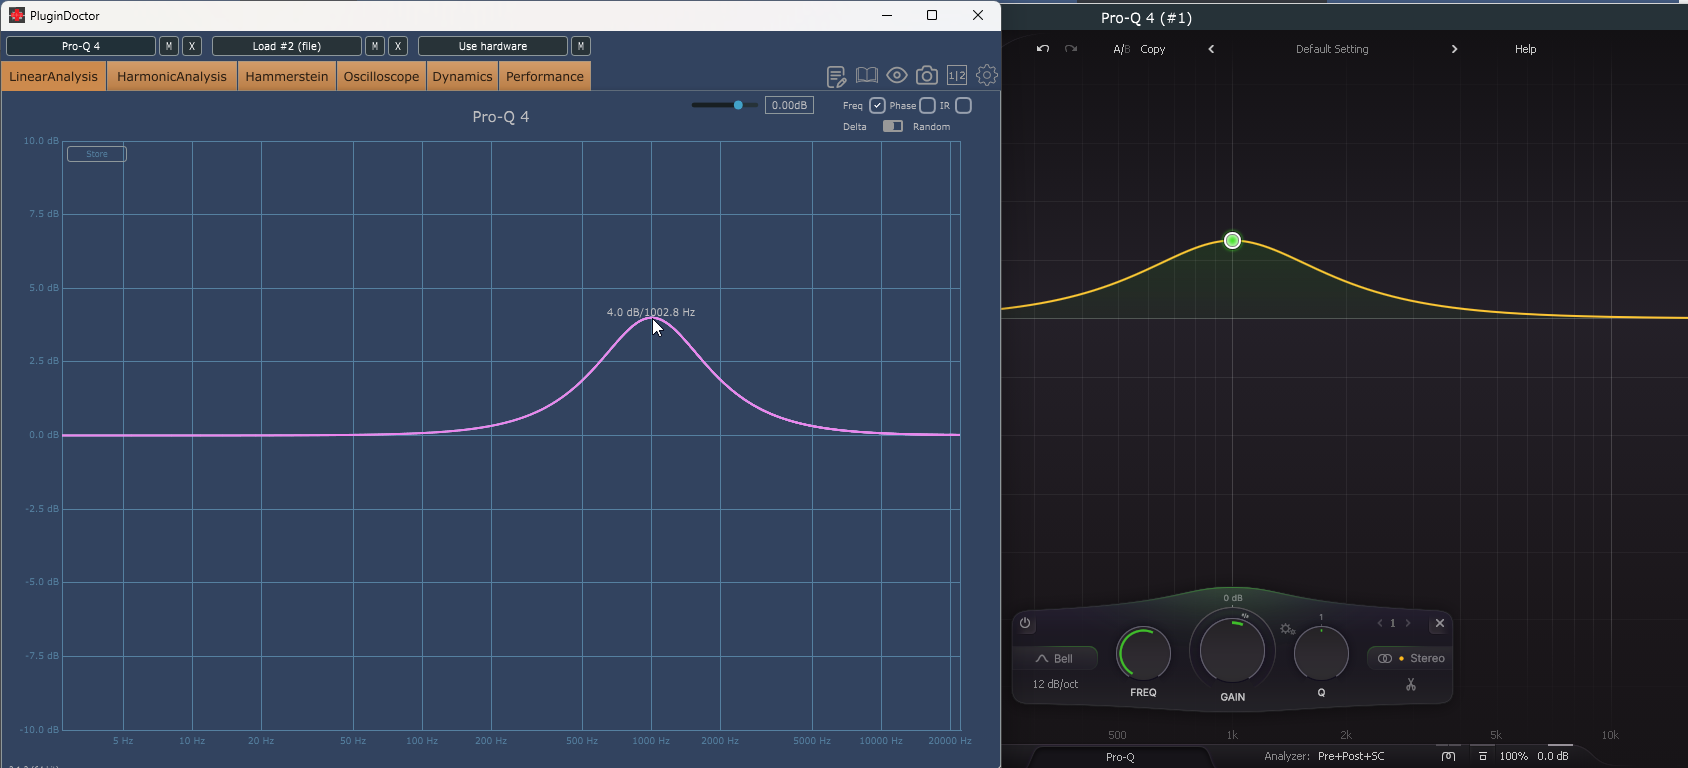This screenshot has width=1688, height=768.
Task: Open the Default Setting preset menu
Action: 1332,49
